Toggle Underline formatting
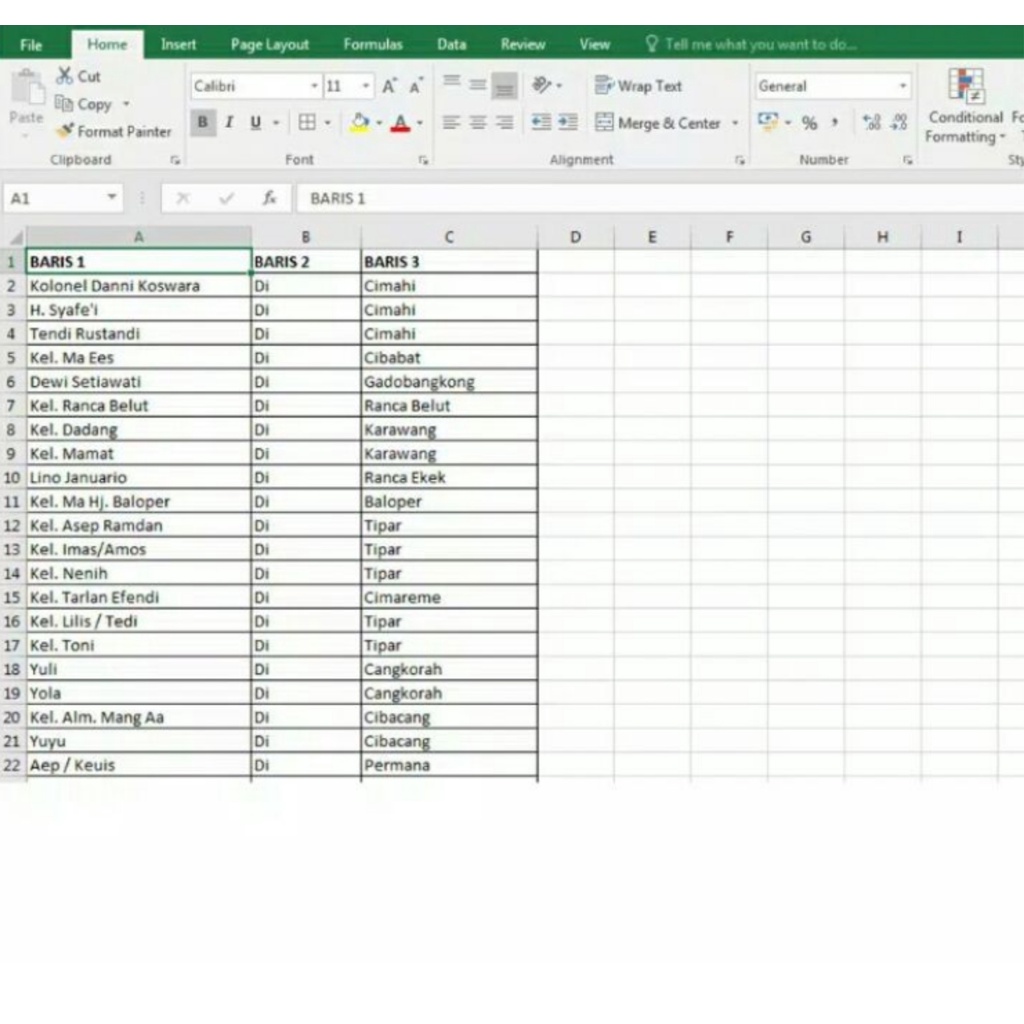Screen dimensions: 1024x1024 (255, 122)
